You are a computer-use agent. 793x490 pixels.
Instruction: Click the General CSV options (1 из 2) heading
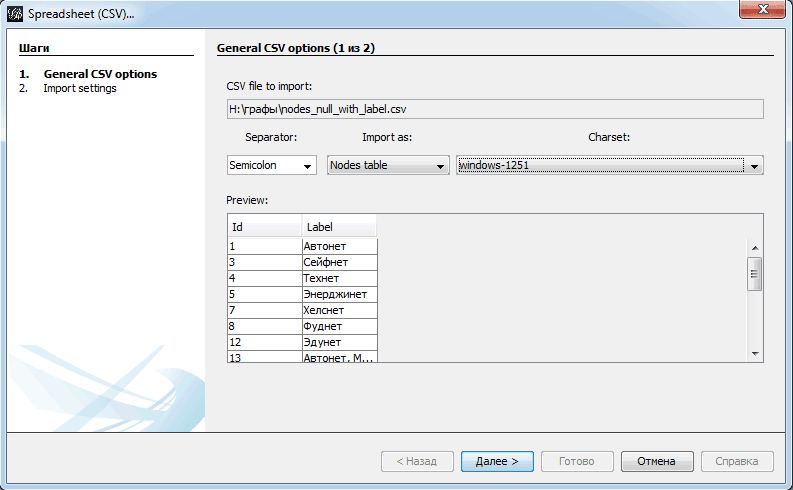click(296, 48)
